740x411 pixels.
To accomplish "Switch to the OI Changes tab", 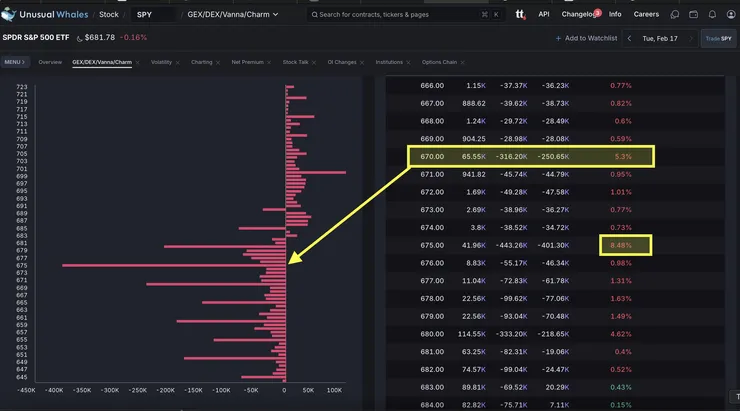I will pos(342,62).
